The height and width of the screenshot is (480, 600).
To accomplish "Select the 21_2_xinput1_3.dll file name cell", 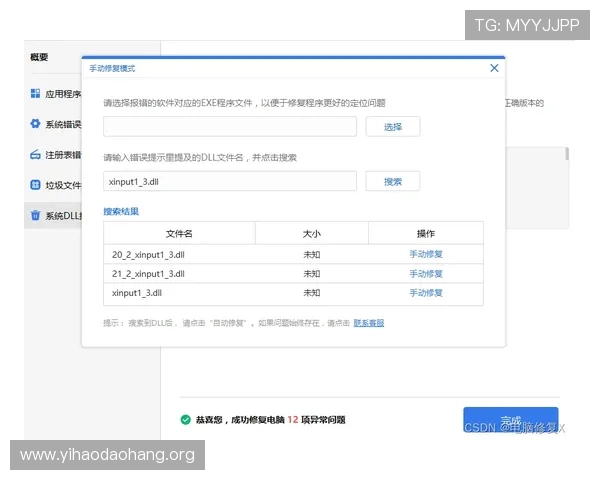I will 148,274.
